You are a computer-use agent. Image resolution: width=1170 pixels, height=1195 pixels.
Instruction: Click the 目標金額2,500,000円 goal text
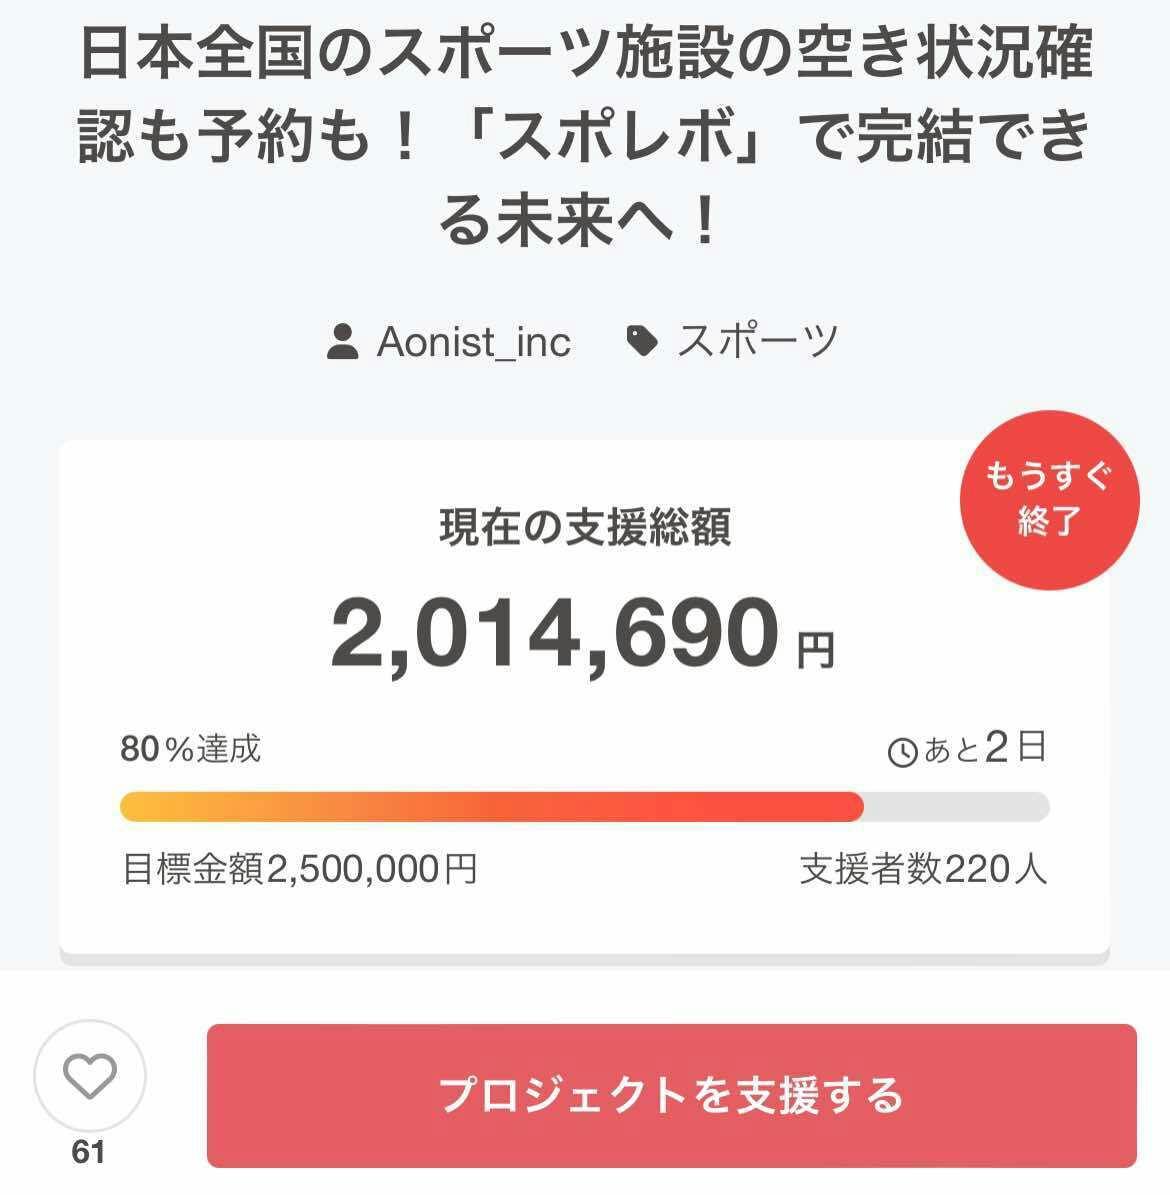[x=299, y=870]
